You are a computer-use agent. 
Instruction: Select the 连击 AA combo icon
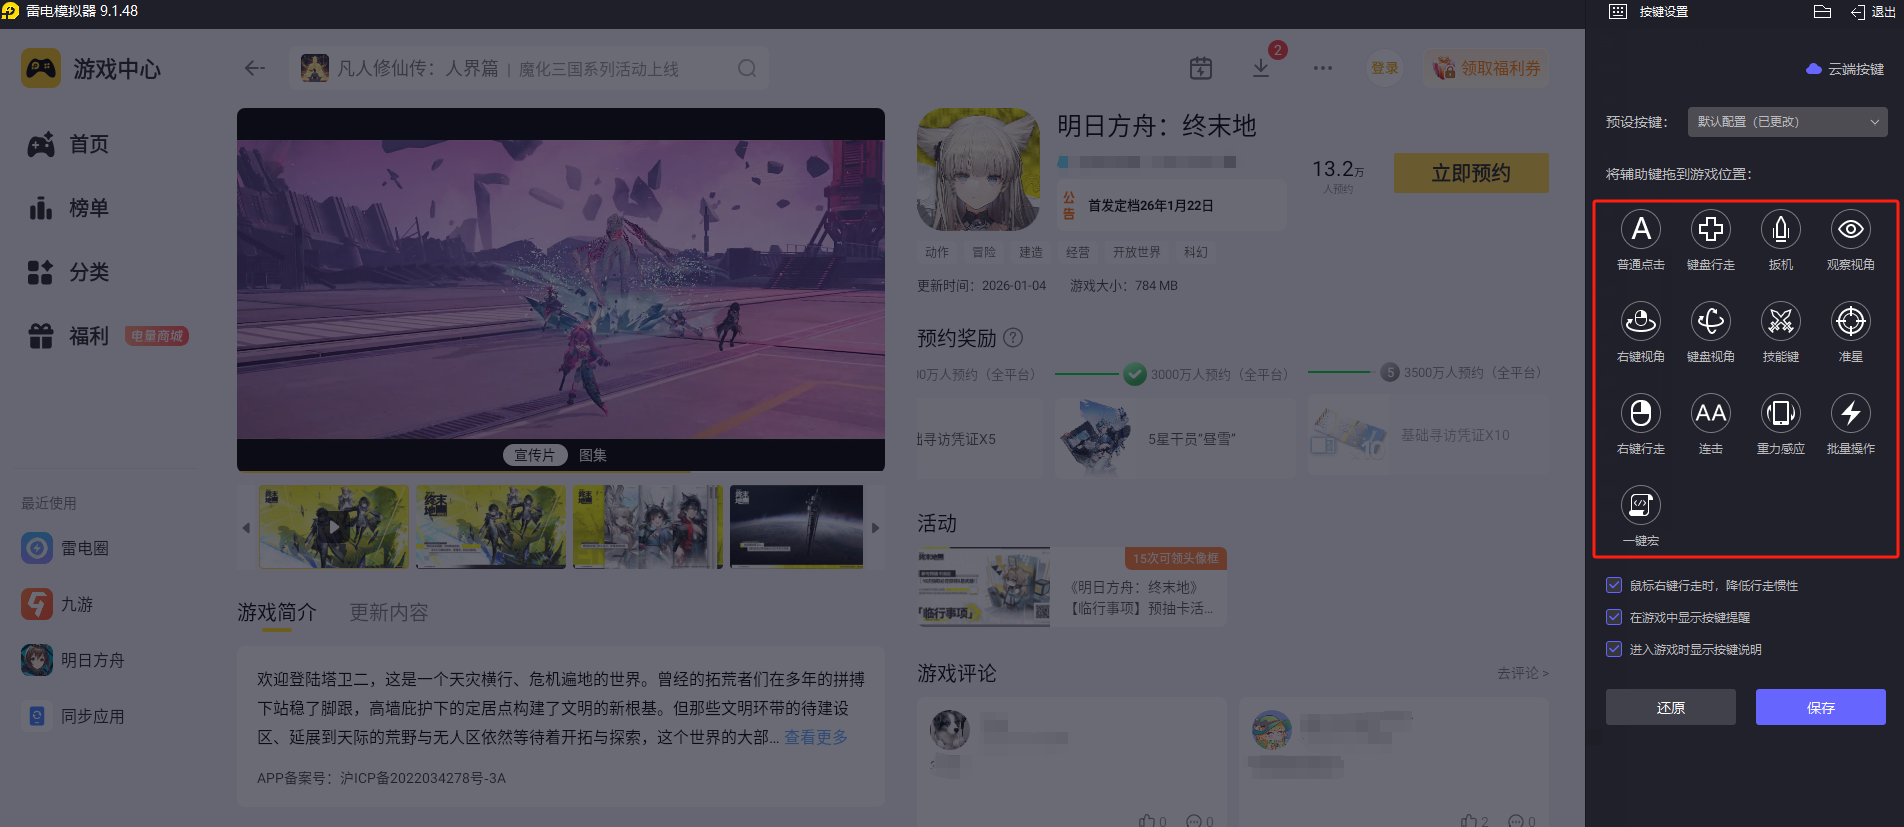[1711, 414]
